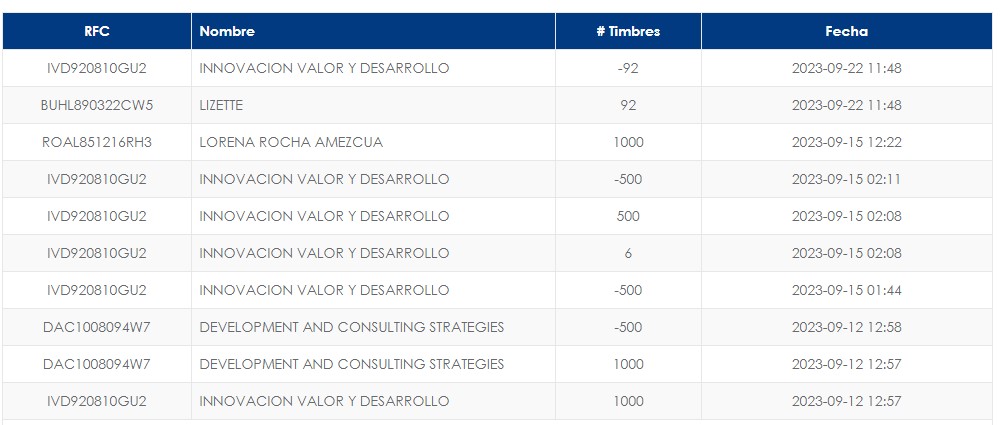Sort by the RFC column header

[97, 31]
